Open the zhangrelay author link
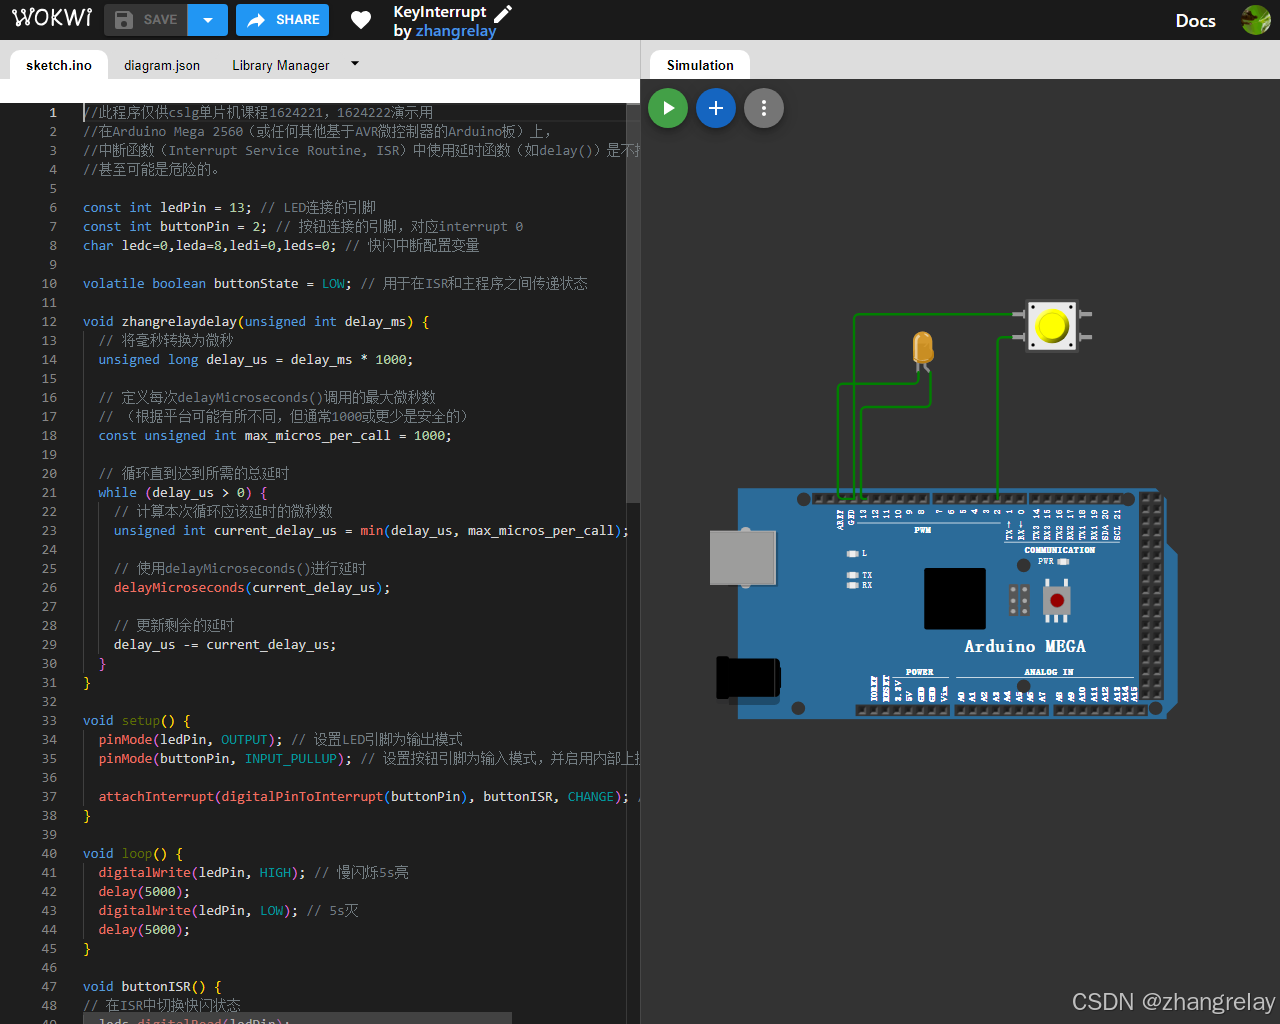This screenshot has width=1280, height=1024. click(x=456, y=31)
